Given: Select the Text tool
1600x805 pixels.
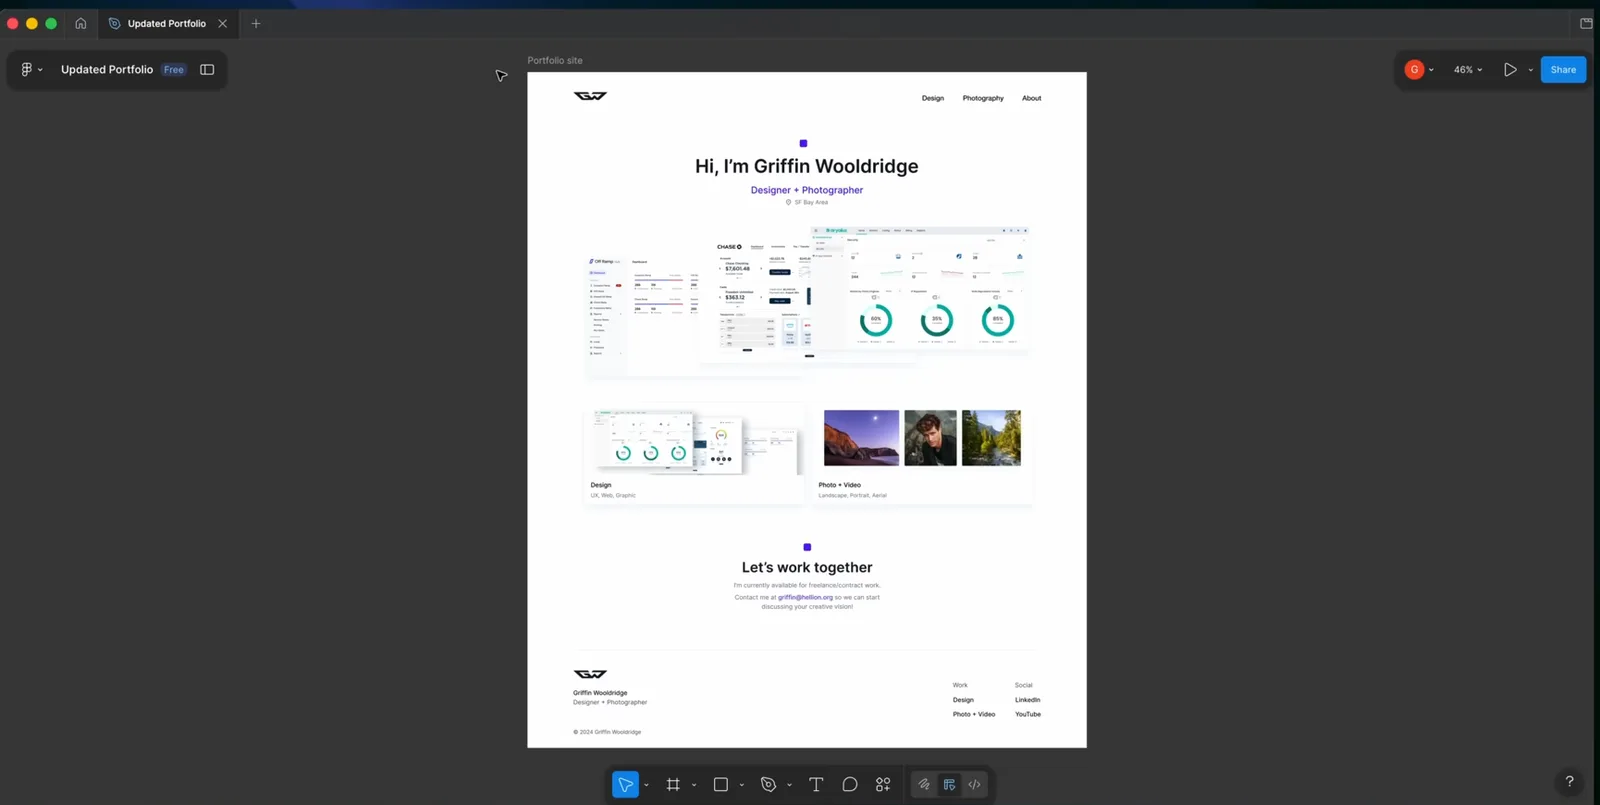Looking at the screenshot, I should click(816, 785).
